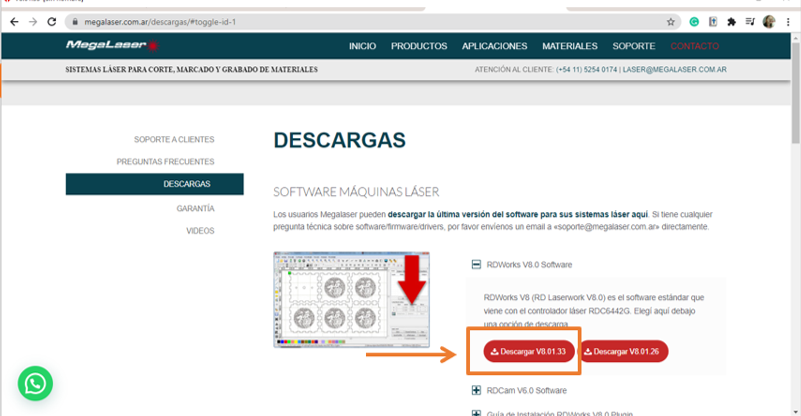This screenshot has width=801, height=416.
Task: Open the Chrome profile avatar
Action: tap(769, 21)
